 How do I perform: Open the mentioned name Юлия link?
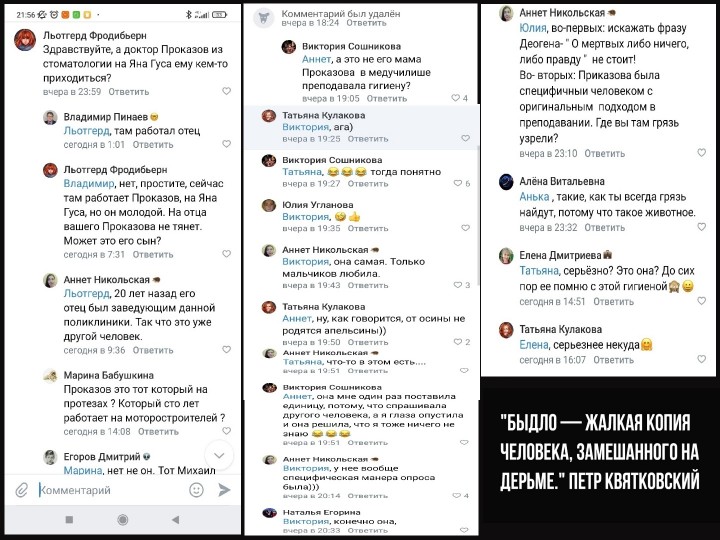[x=533, y=28]
